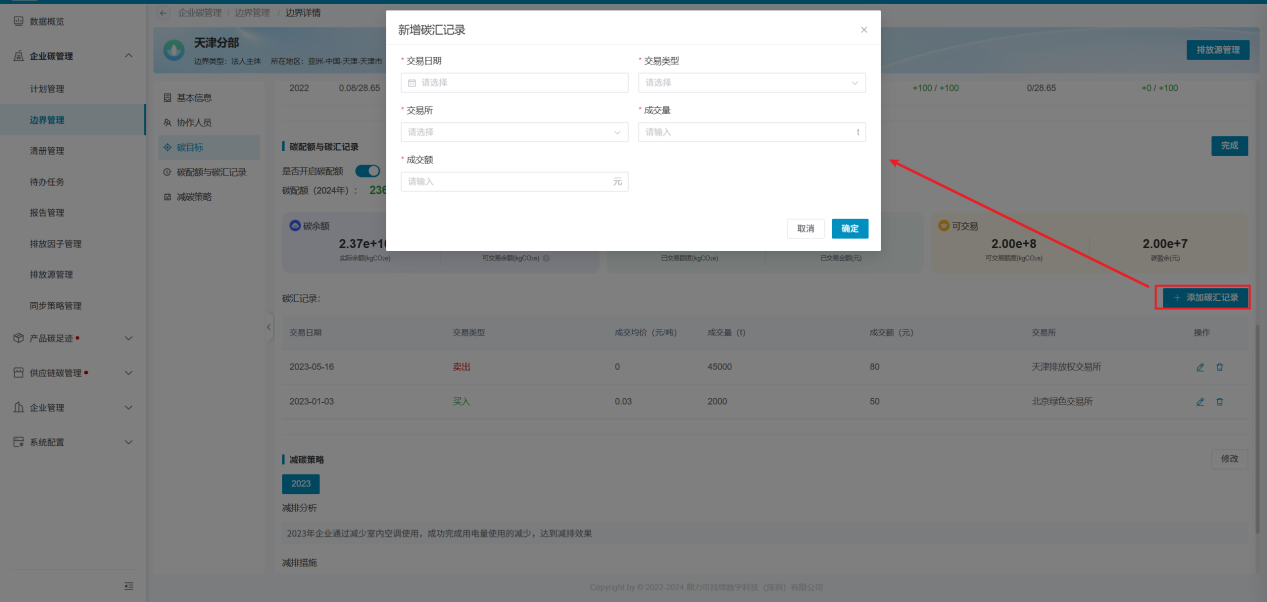Open 清册管理 in the sidebar
This screenshot has width=1267, height=602.
pos(47,151)
